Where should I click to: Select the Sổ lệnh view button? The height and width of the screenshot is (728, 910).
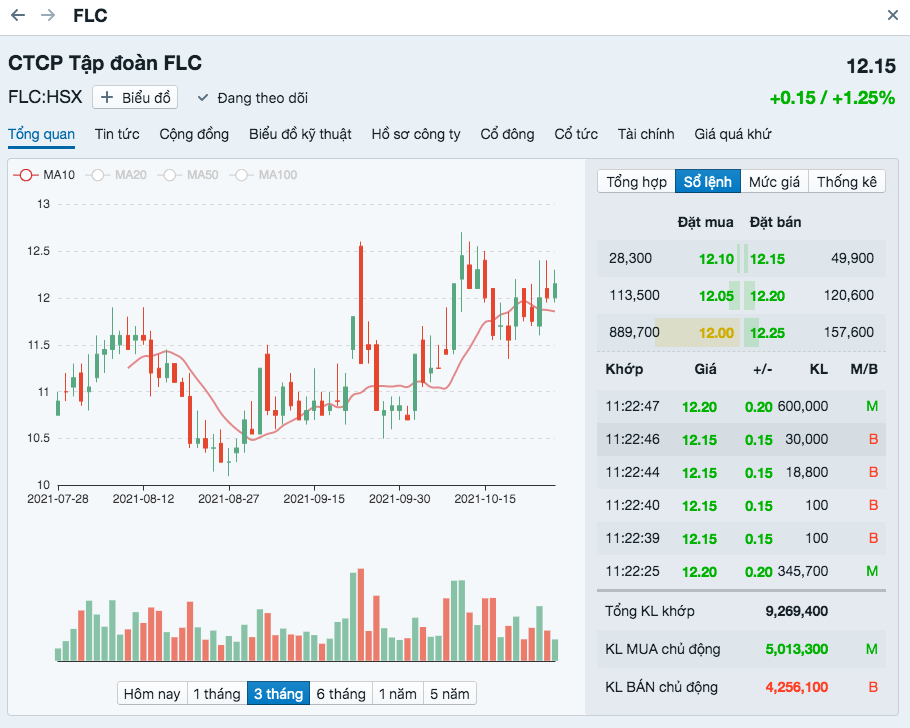point(707,182)
